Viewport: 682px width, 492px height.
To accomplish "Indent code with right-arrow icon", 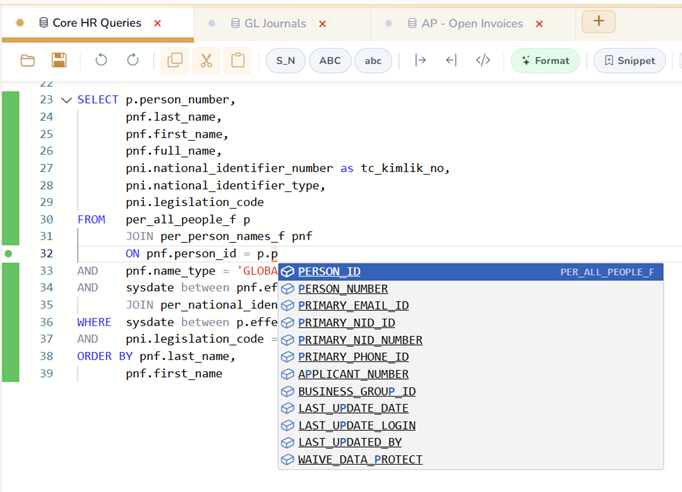I will coord(420,60).
